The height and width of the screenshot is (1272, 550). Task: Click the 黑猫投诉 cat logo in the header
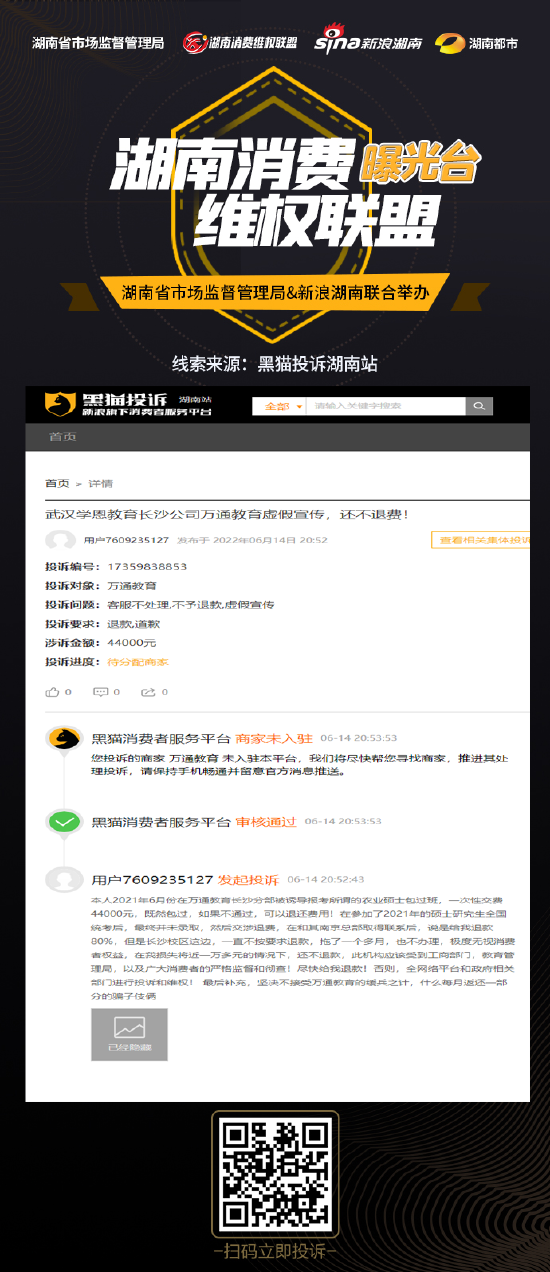click(59, 405)
